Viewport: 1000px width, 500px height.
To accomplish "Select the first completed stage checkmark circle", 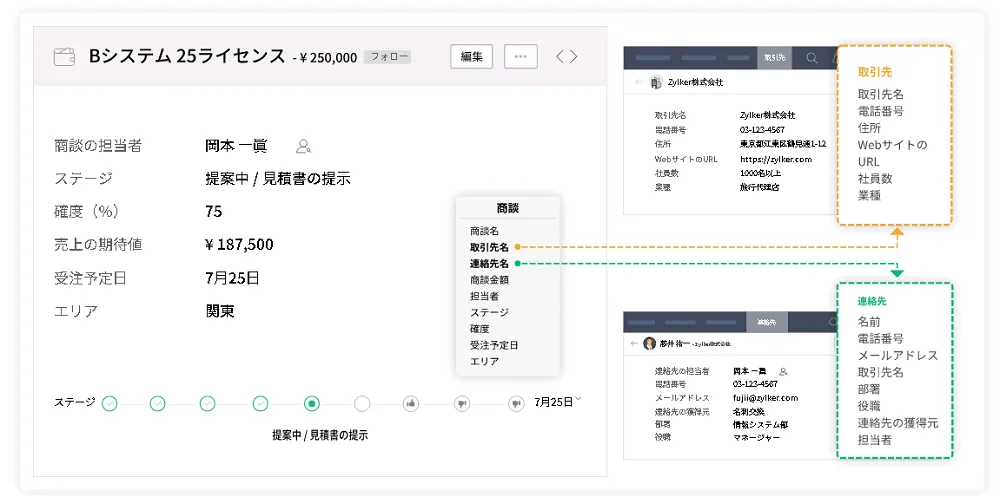I will click(110, 403).
